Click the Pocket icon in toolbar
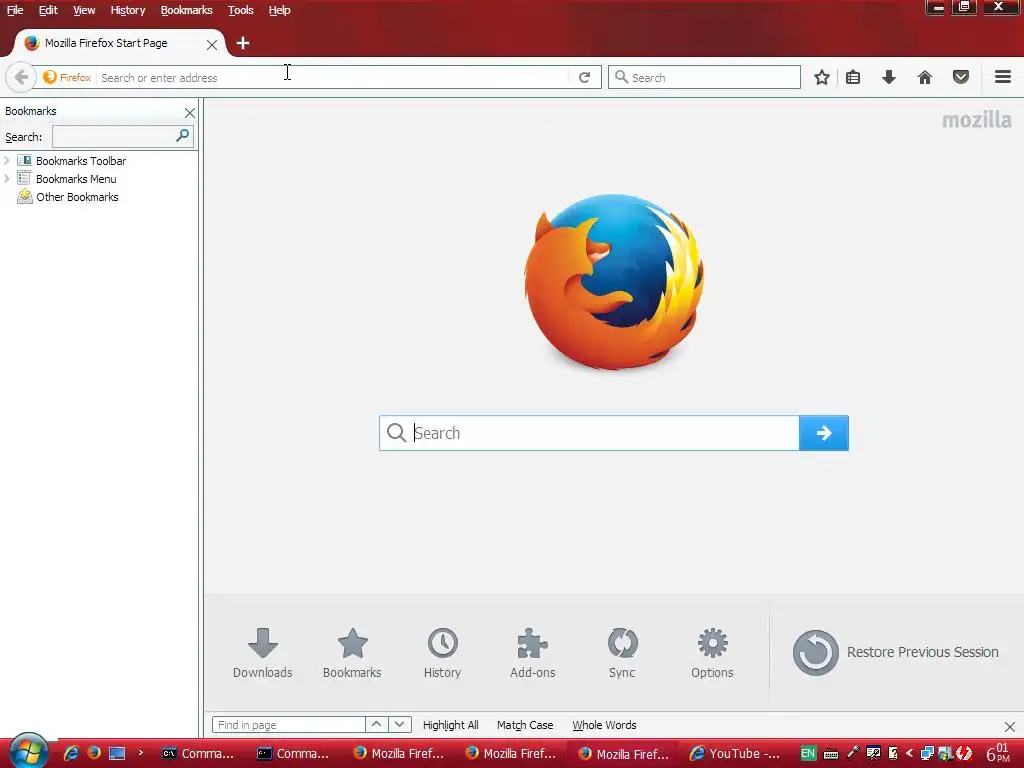The width and height of the screenshot is (1024, 768). 961,77
